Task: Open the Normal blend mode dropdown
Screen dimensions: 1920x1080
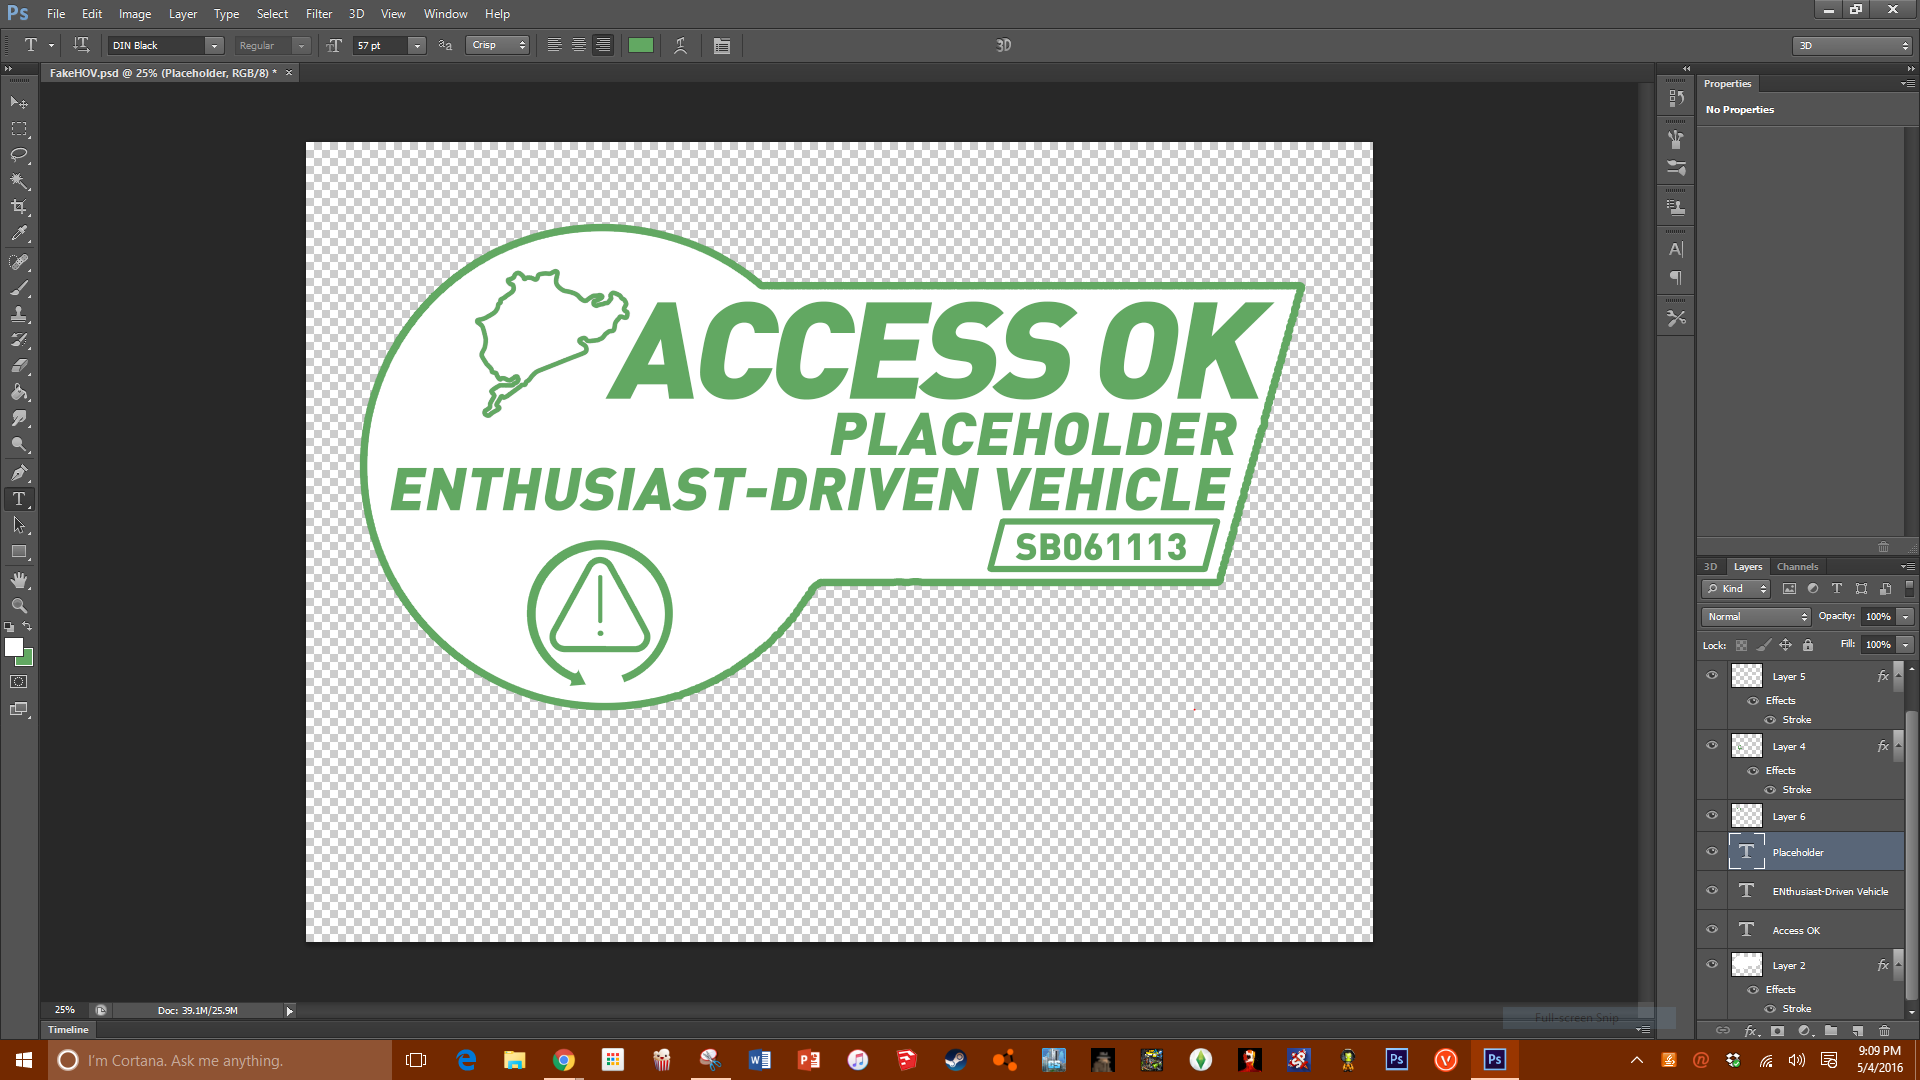Action: (1756, 617)
